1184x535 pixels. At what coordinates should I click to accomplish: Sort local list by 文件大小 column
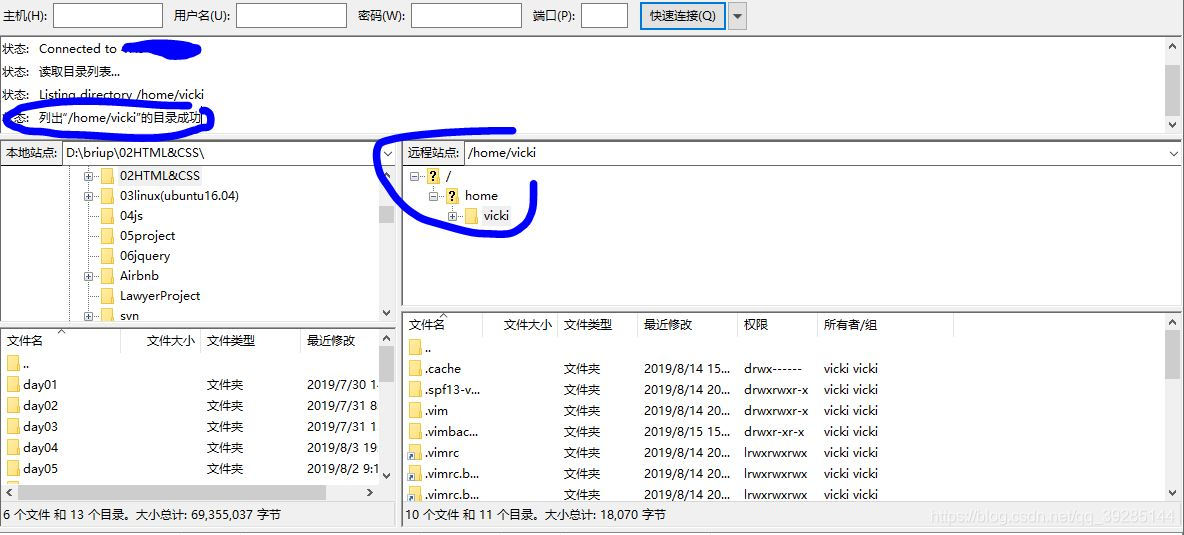click(161, 340)
